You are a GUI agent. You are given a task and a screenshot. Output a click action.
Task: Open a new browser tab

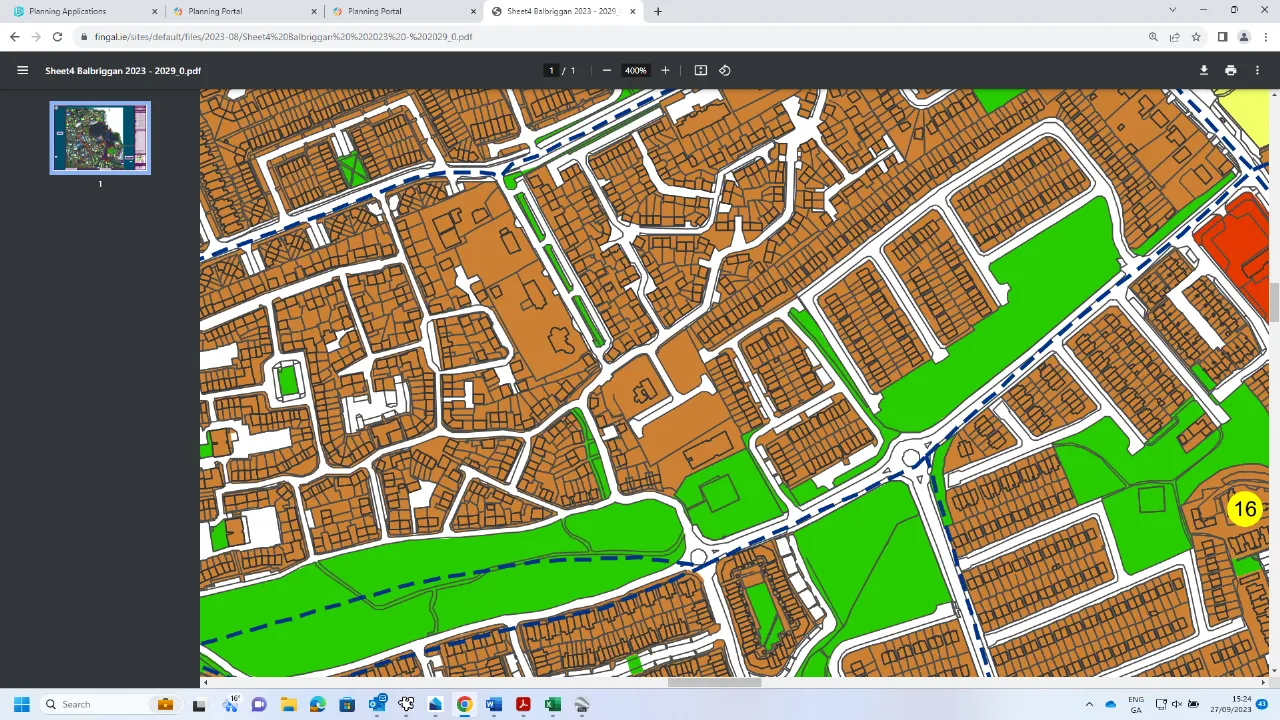[657, 11]
